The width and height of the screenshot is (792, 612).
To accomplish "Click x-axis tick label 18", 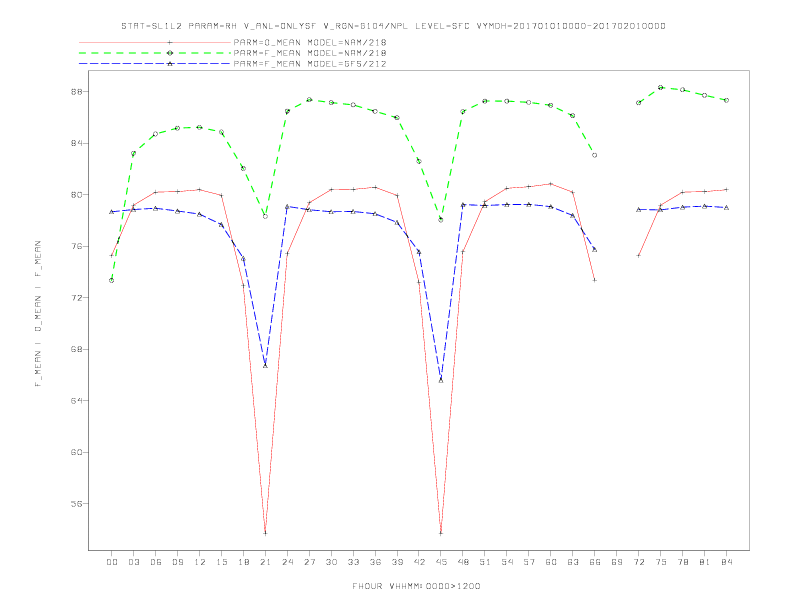I will pyautogui.click(x=243, y=562).
